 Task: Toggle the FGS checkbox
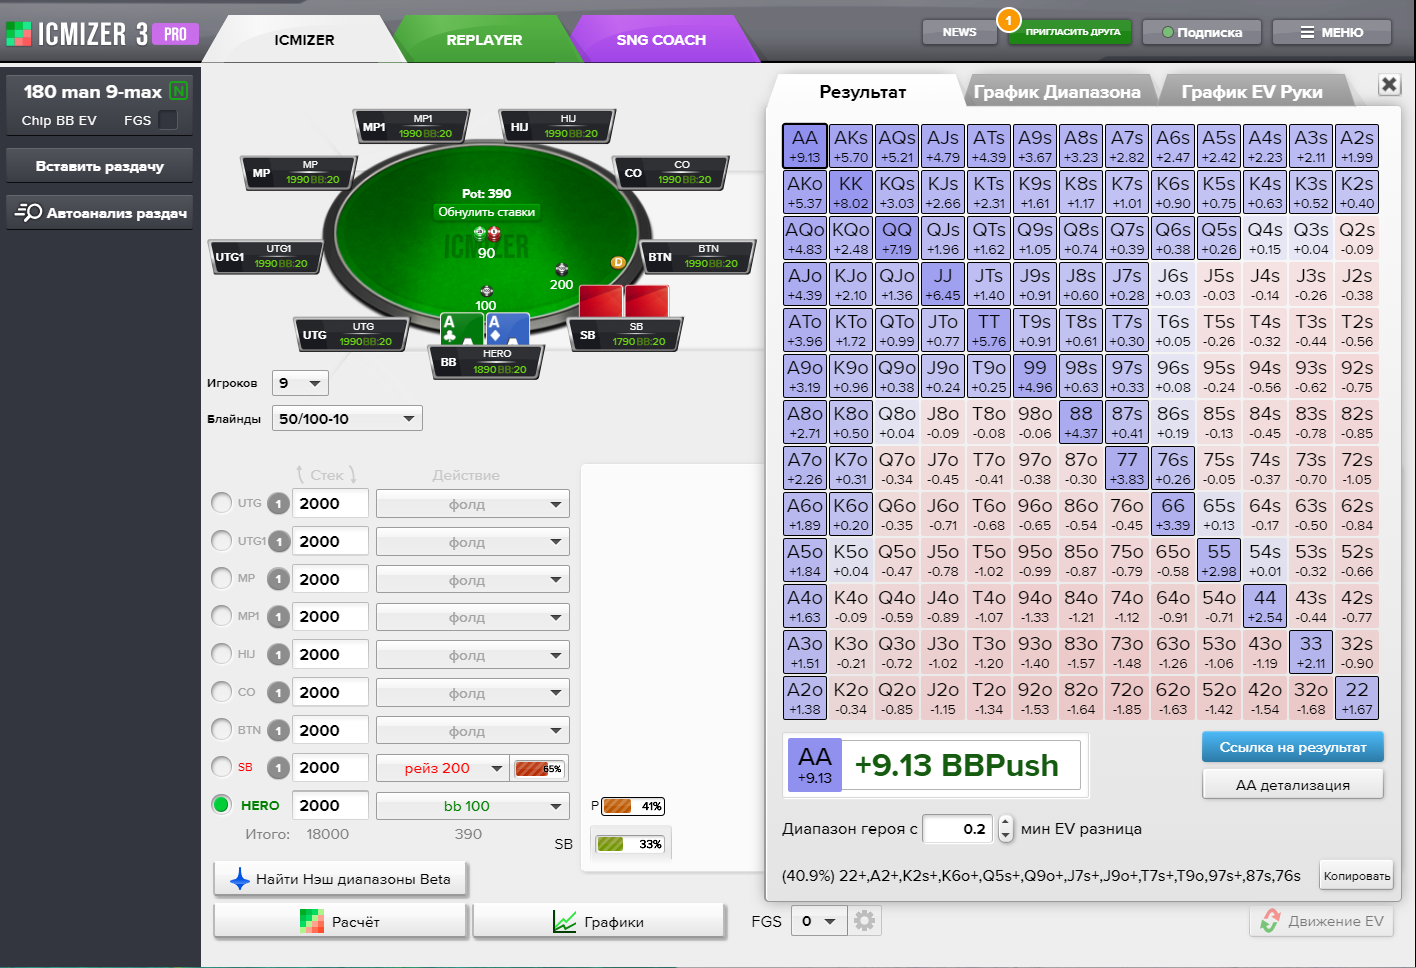(x=168, y=120)
